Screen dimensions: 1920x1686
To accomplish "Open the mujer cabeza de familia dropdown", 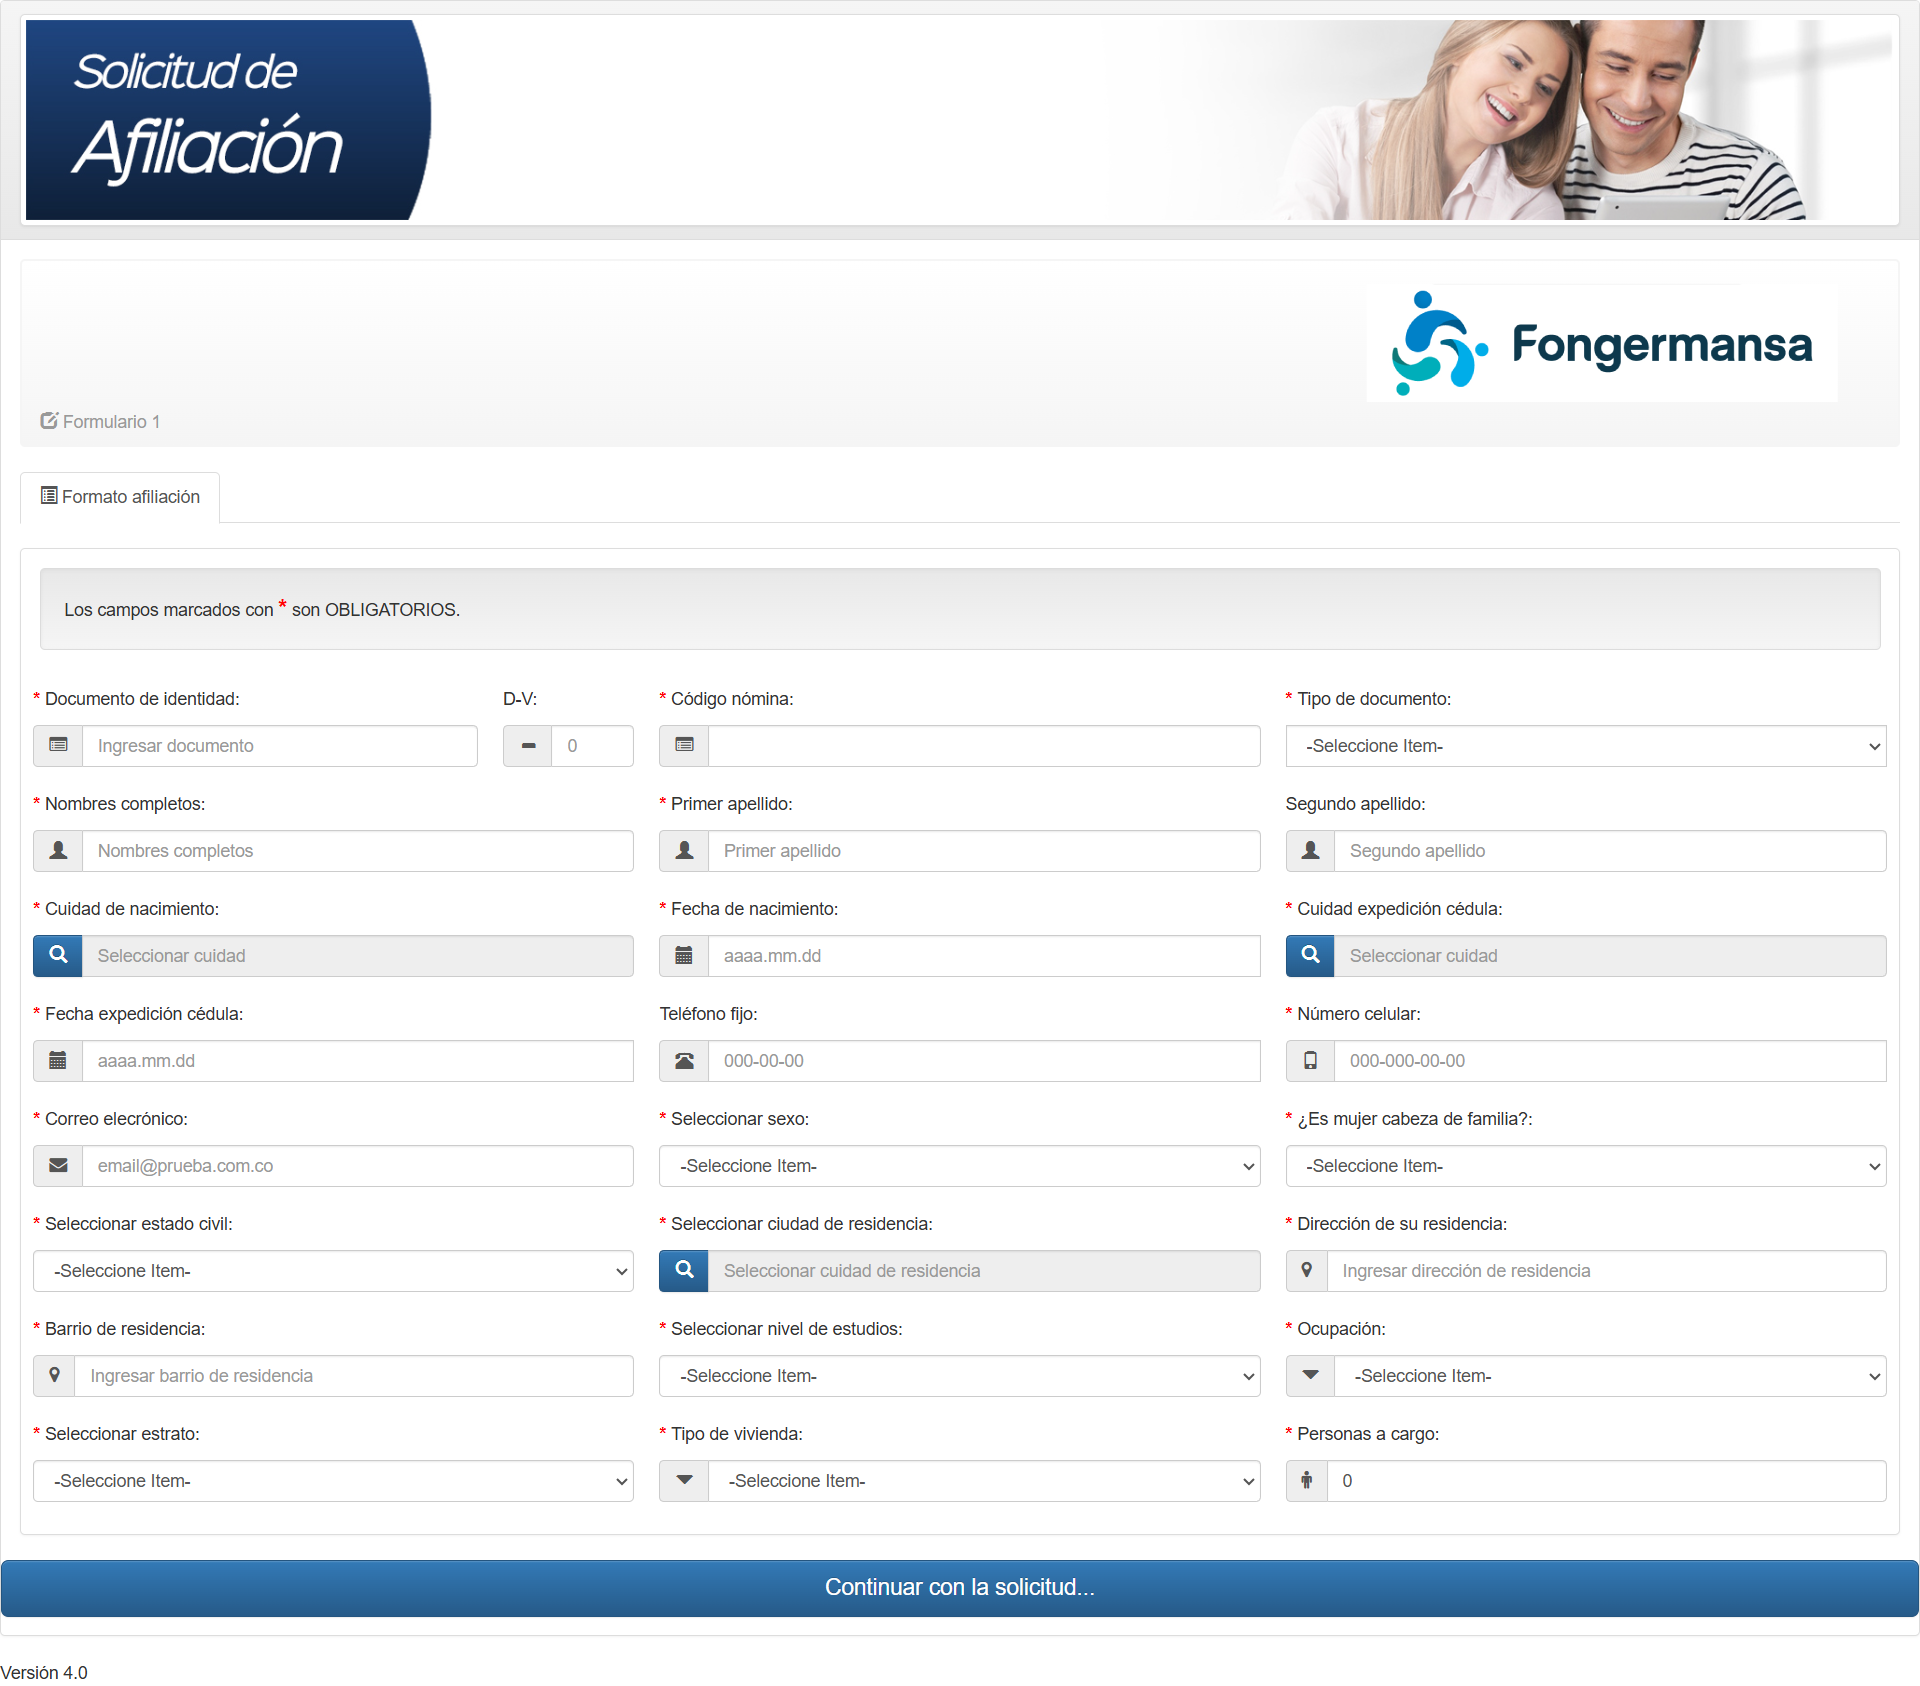I will 1585,1166.
